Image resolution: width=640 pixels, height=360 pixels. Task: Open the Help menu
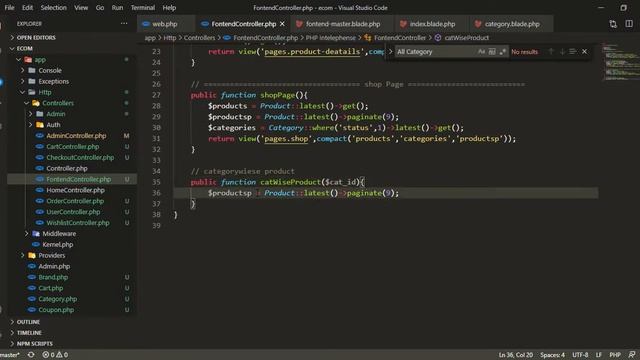[169, 8]
